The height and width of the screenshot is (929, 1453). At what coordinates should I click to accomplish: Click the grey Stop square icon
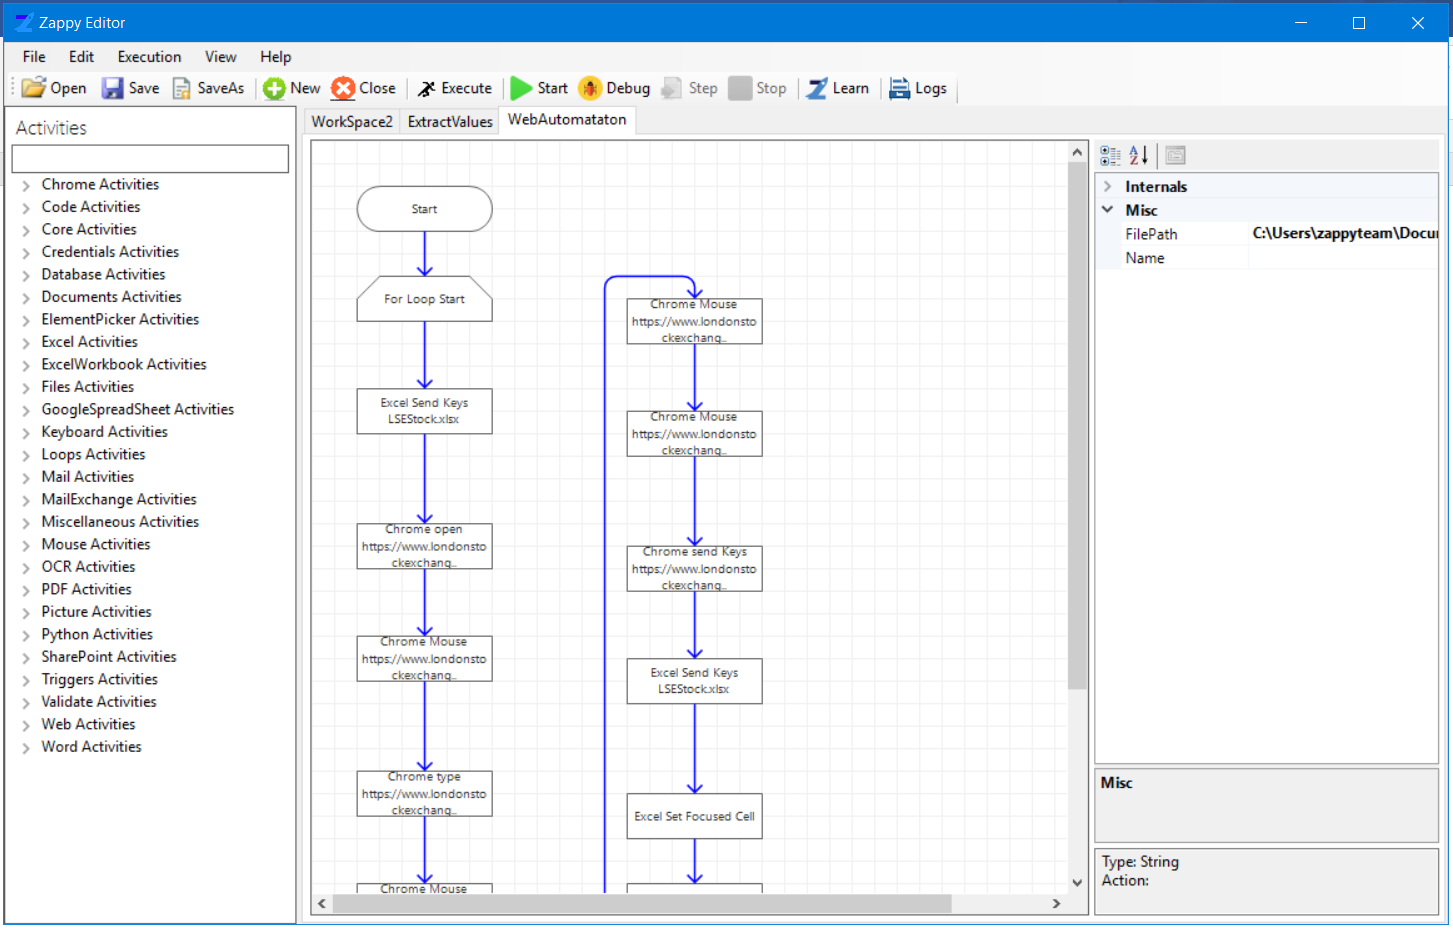click(x=740, y=88)
